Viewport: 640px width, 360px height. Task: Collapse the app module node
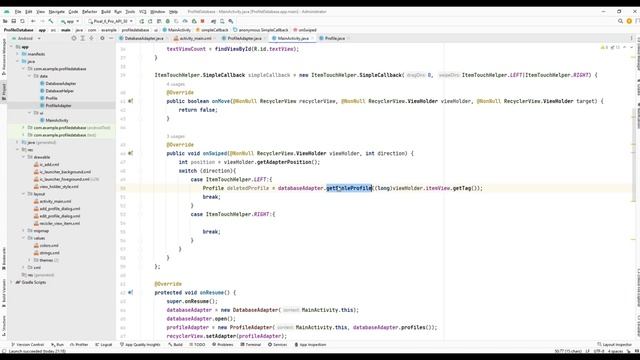(x=12, y=47)
